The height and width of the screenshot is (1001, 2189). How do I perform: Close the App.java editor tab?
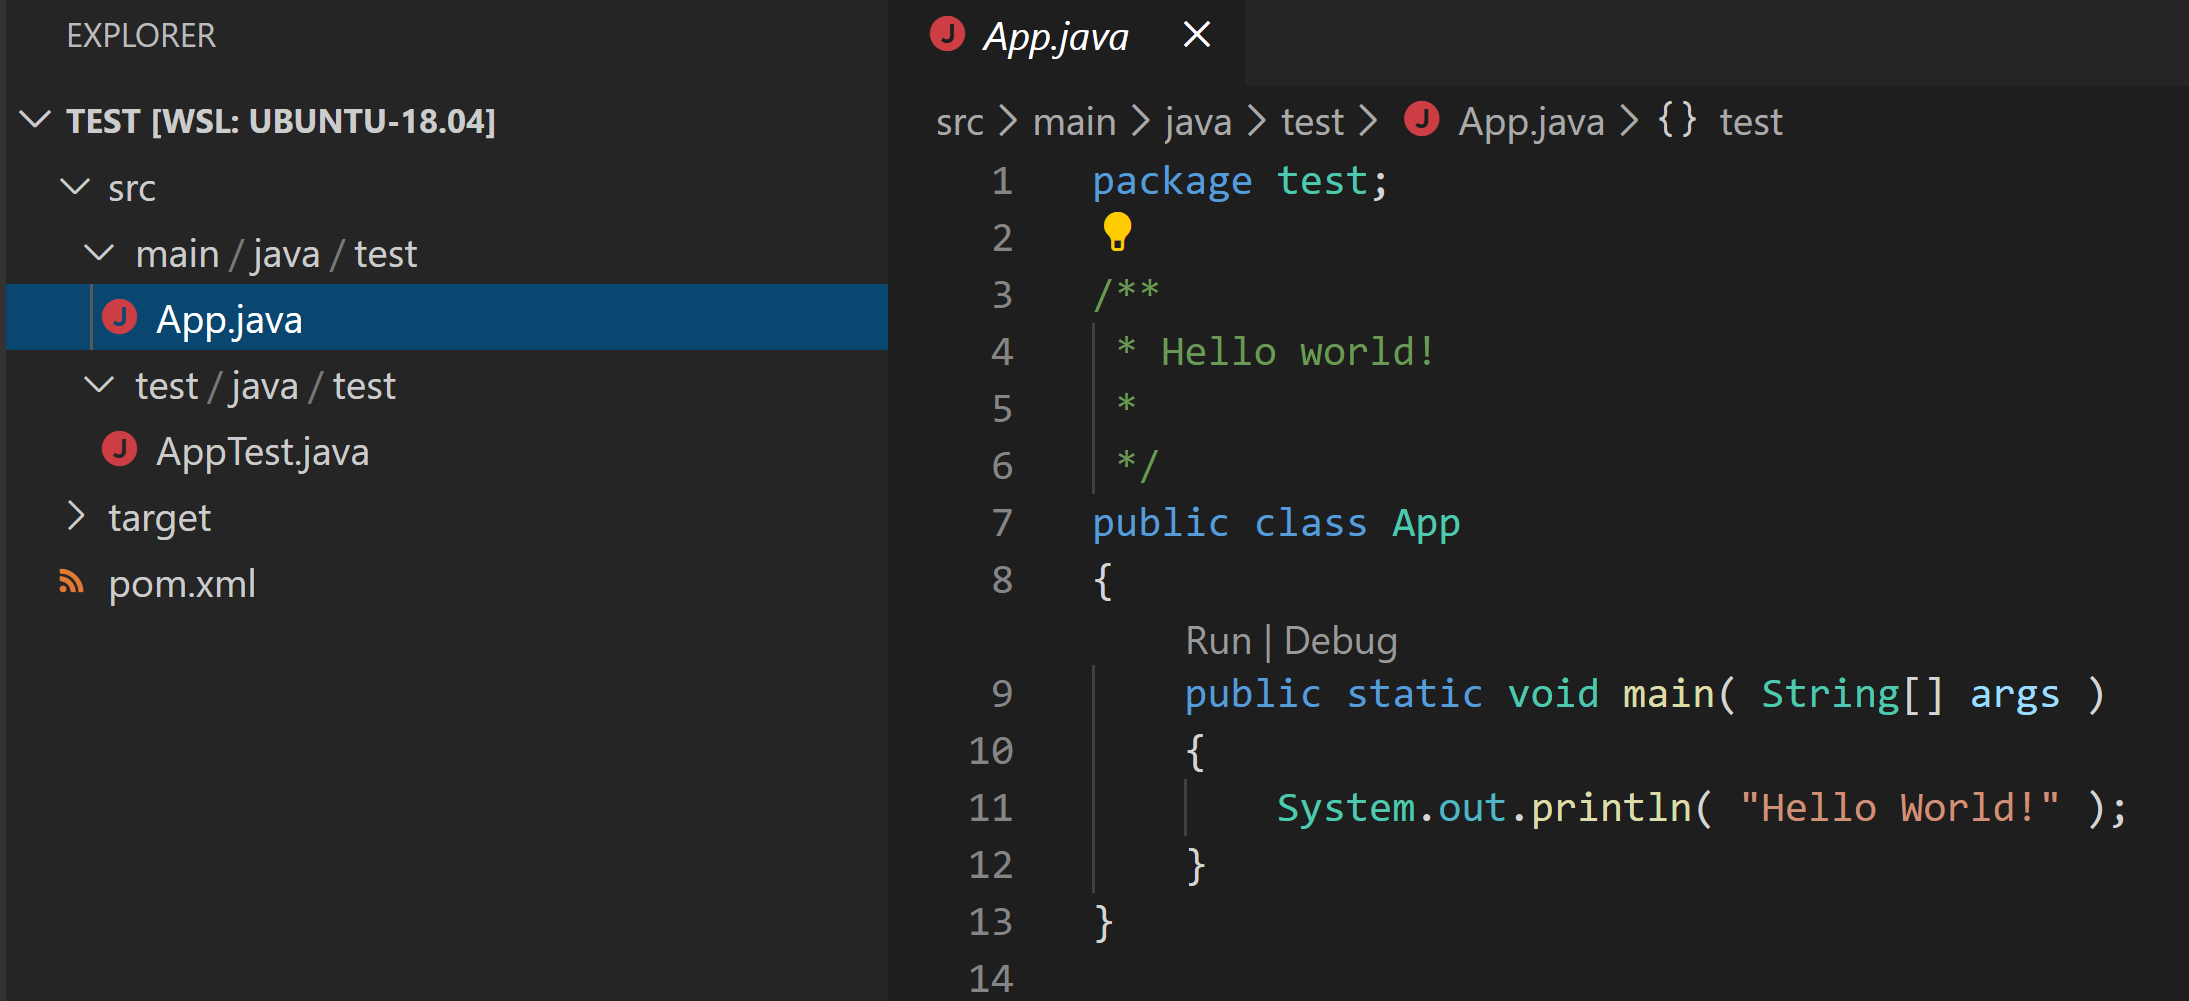coord(1196,34)
